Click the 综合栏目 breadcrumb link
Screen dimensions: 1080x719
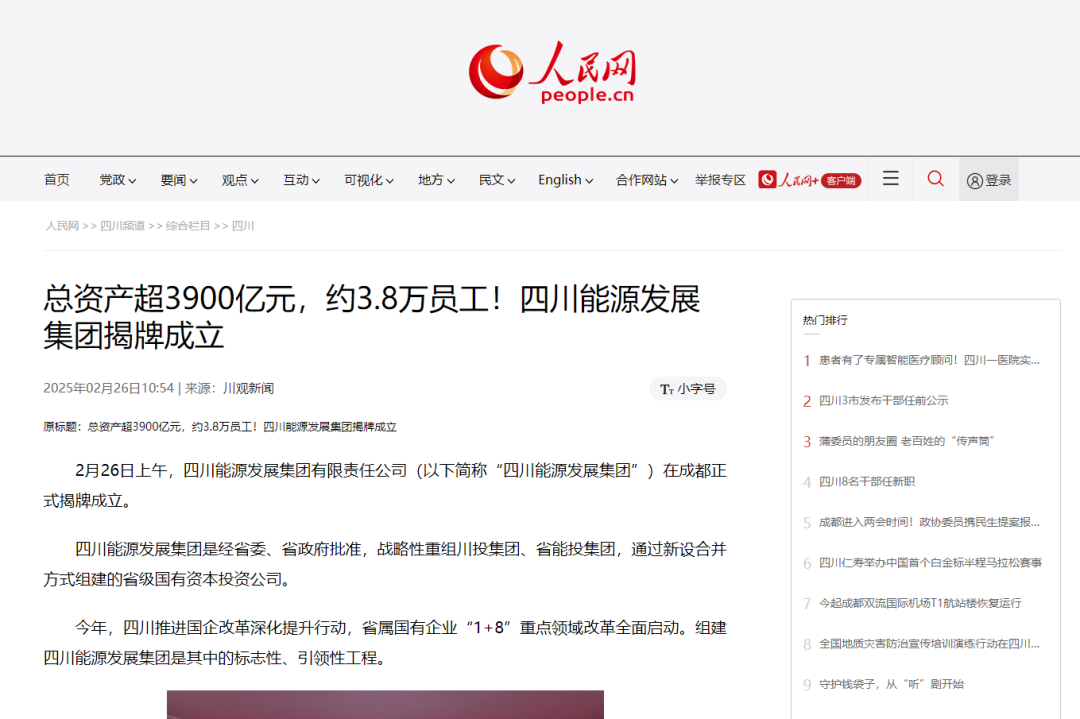click(x=188, y=226)
